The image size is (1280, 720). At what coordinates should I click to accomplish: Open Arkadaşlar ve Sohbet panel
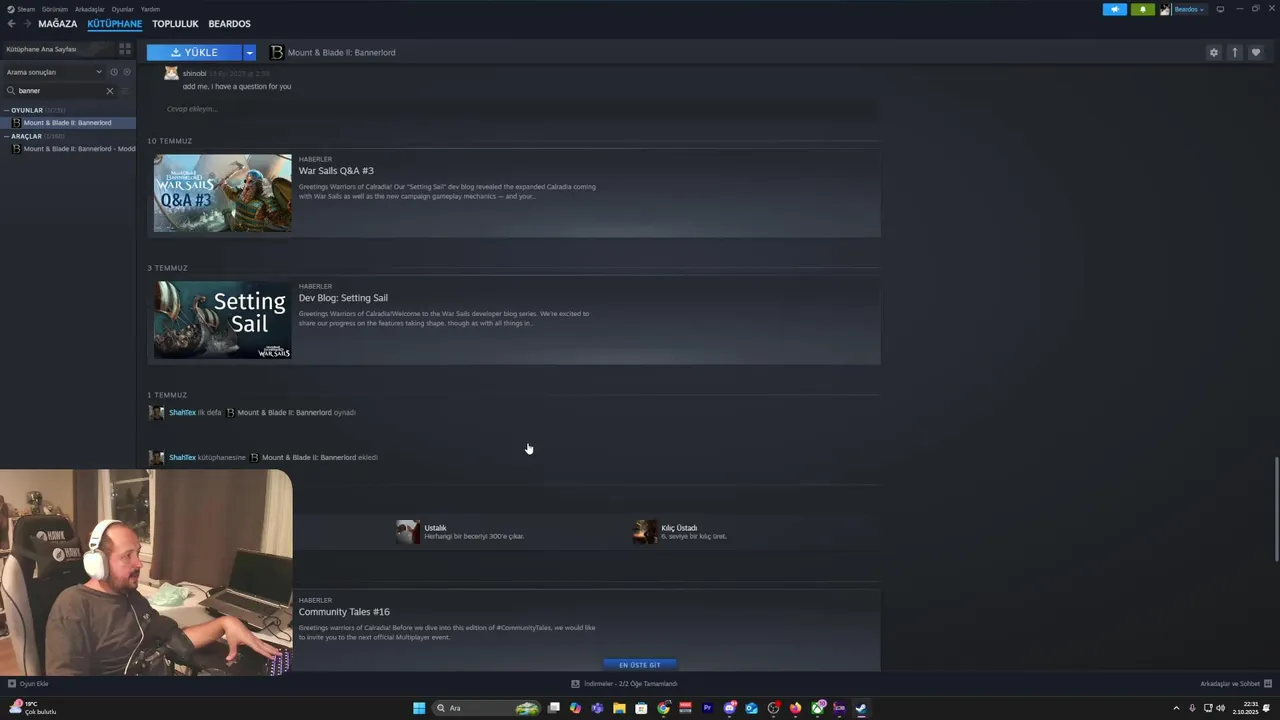(1236, 684)
